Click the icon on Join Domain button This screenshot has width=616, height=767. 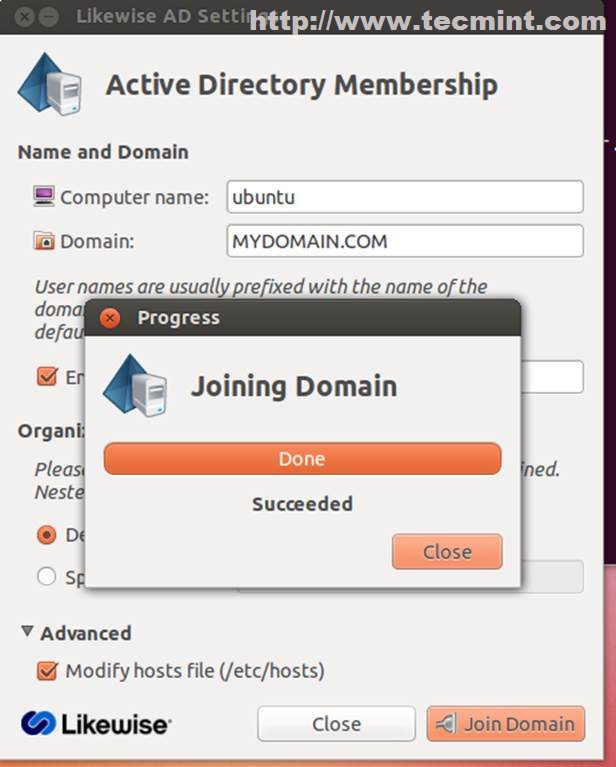(x=446, y=724)
